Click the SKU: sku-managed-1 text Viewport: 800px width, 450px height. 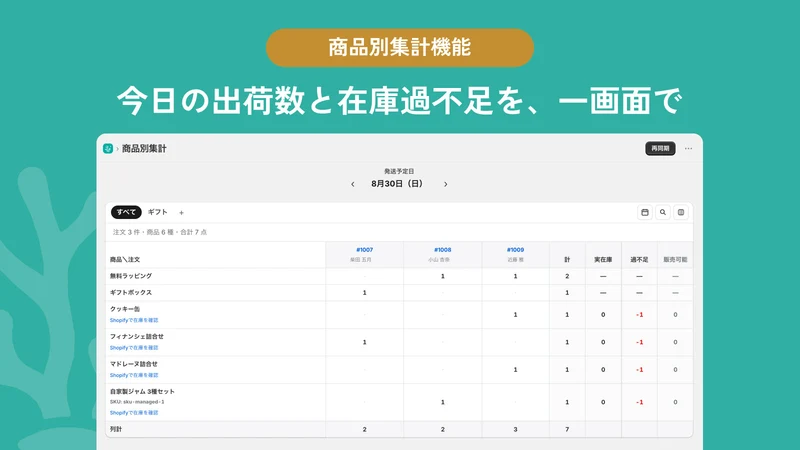click(x=137, y=402)
